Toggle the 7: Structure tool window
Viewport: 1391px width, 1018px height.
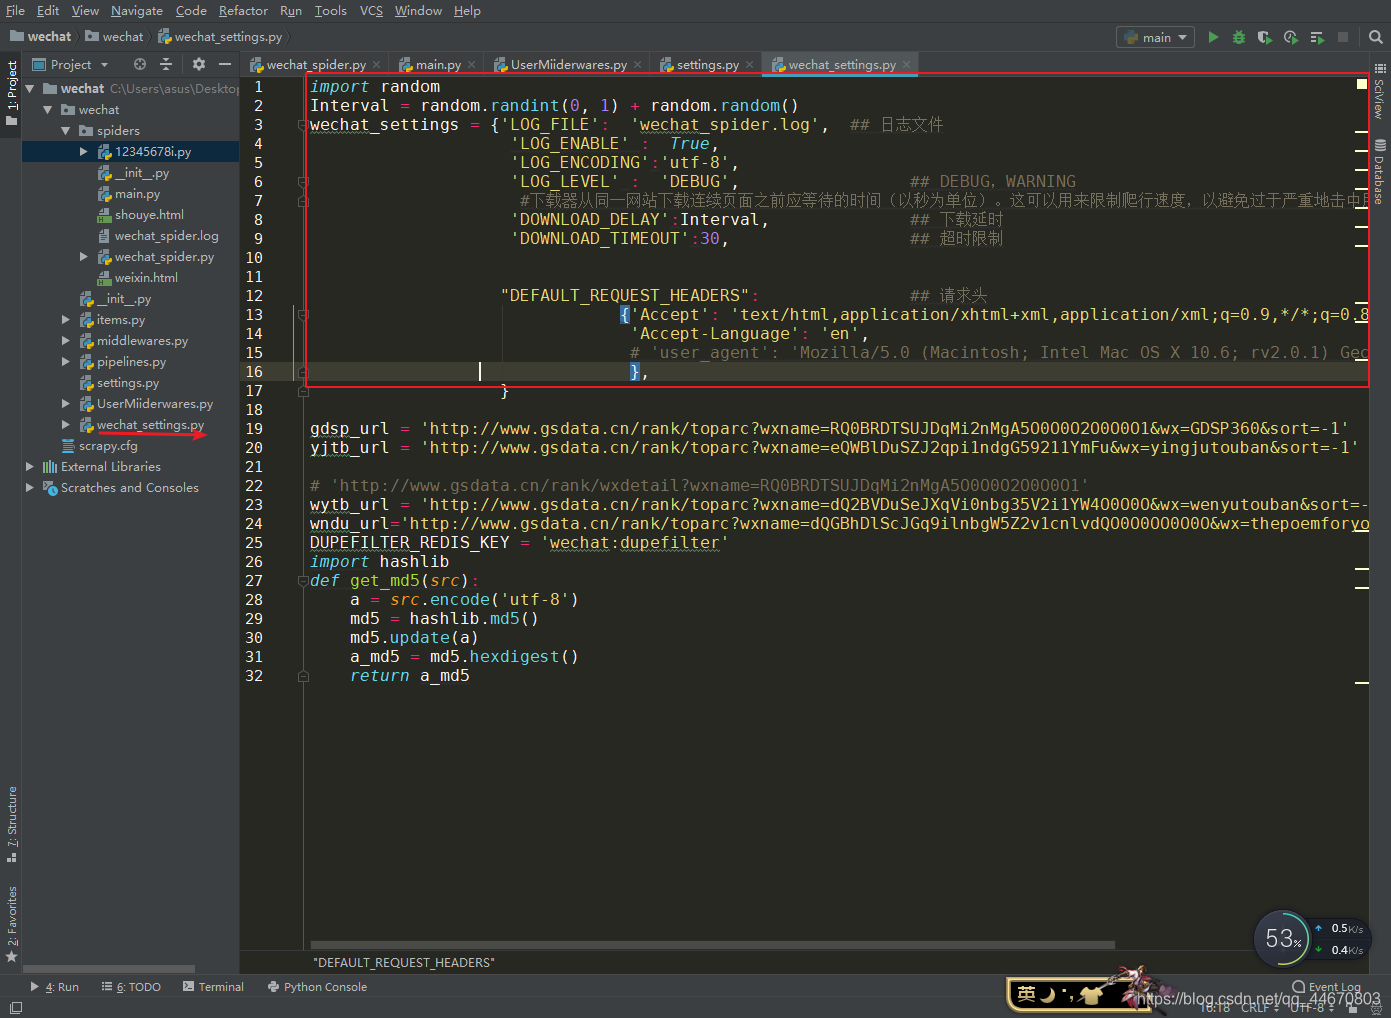coord(12,824)
